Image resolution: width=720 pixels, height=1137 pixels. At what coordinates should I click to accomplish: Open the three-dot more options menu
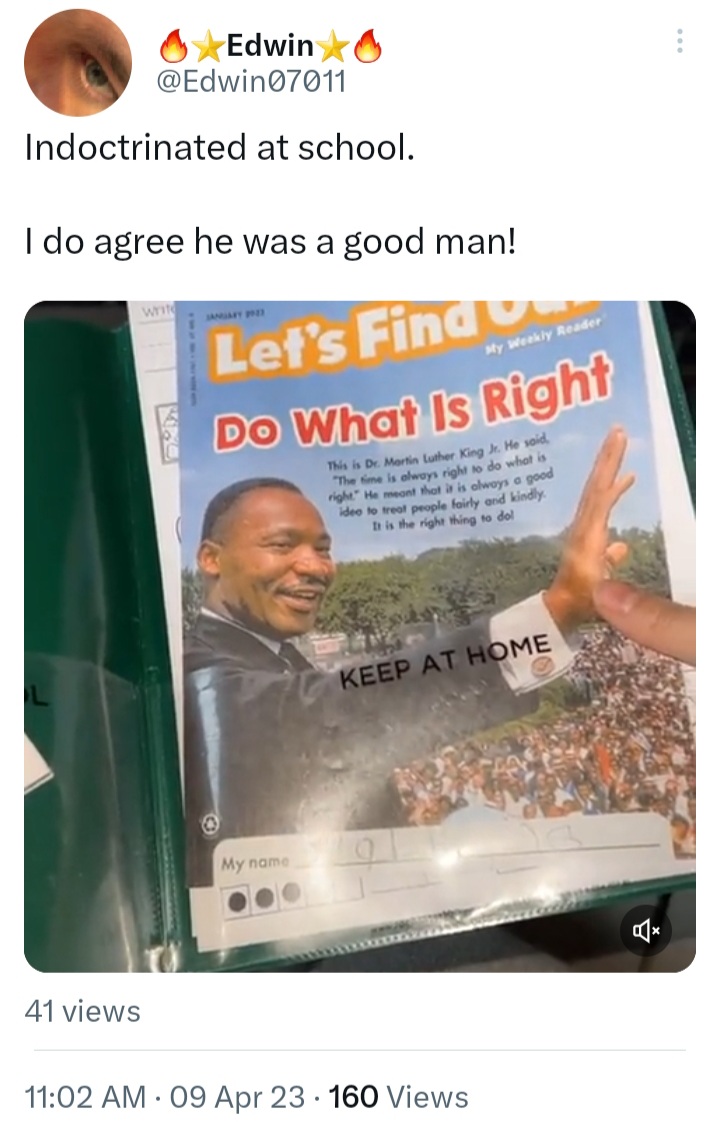click(x=679, y=41)
